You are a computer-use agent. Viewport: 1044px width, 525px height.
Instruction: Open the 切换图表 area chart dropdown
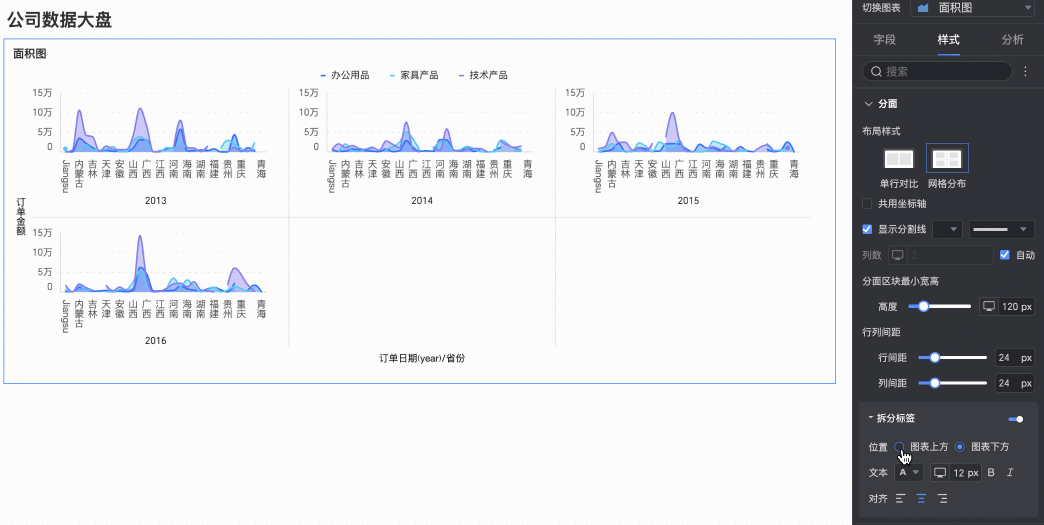click(971, 7)
